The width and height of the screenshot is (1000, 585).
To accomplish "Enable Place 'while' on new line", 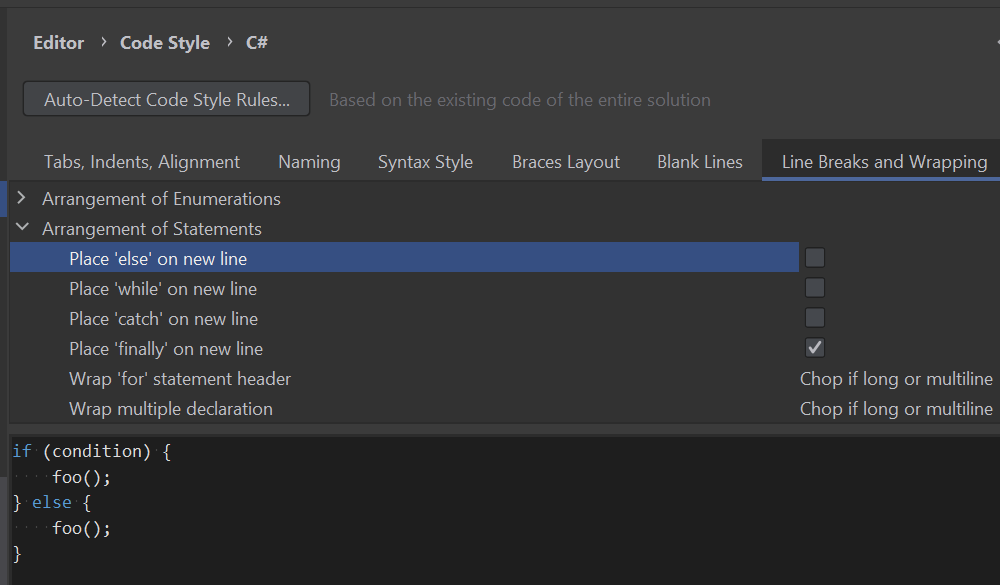I will coord(815,288).
